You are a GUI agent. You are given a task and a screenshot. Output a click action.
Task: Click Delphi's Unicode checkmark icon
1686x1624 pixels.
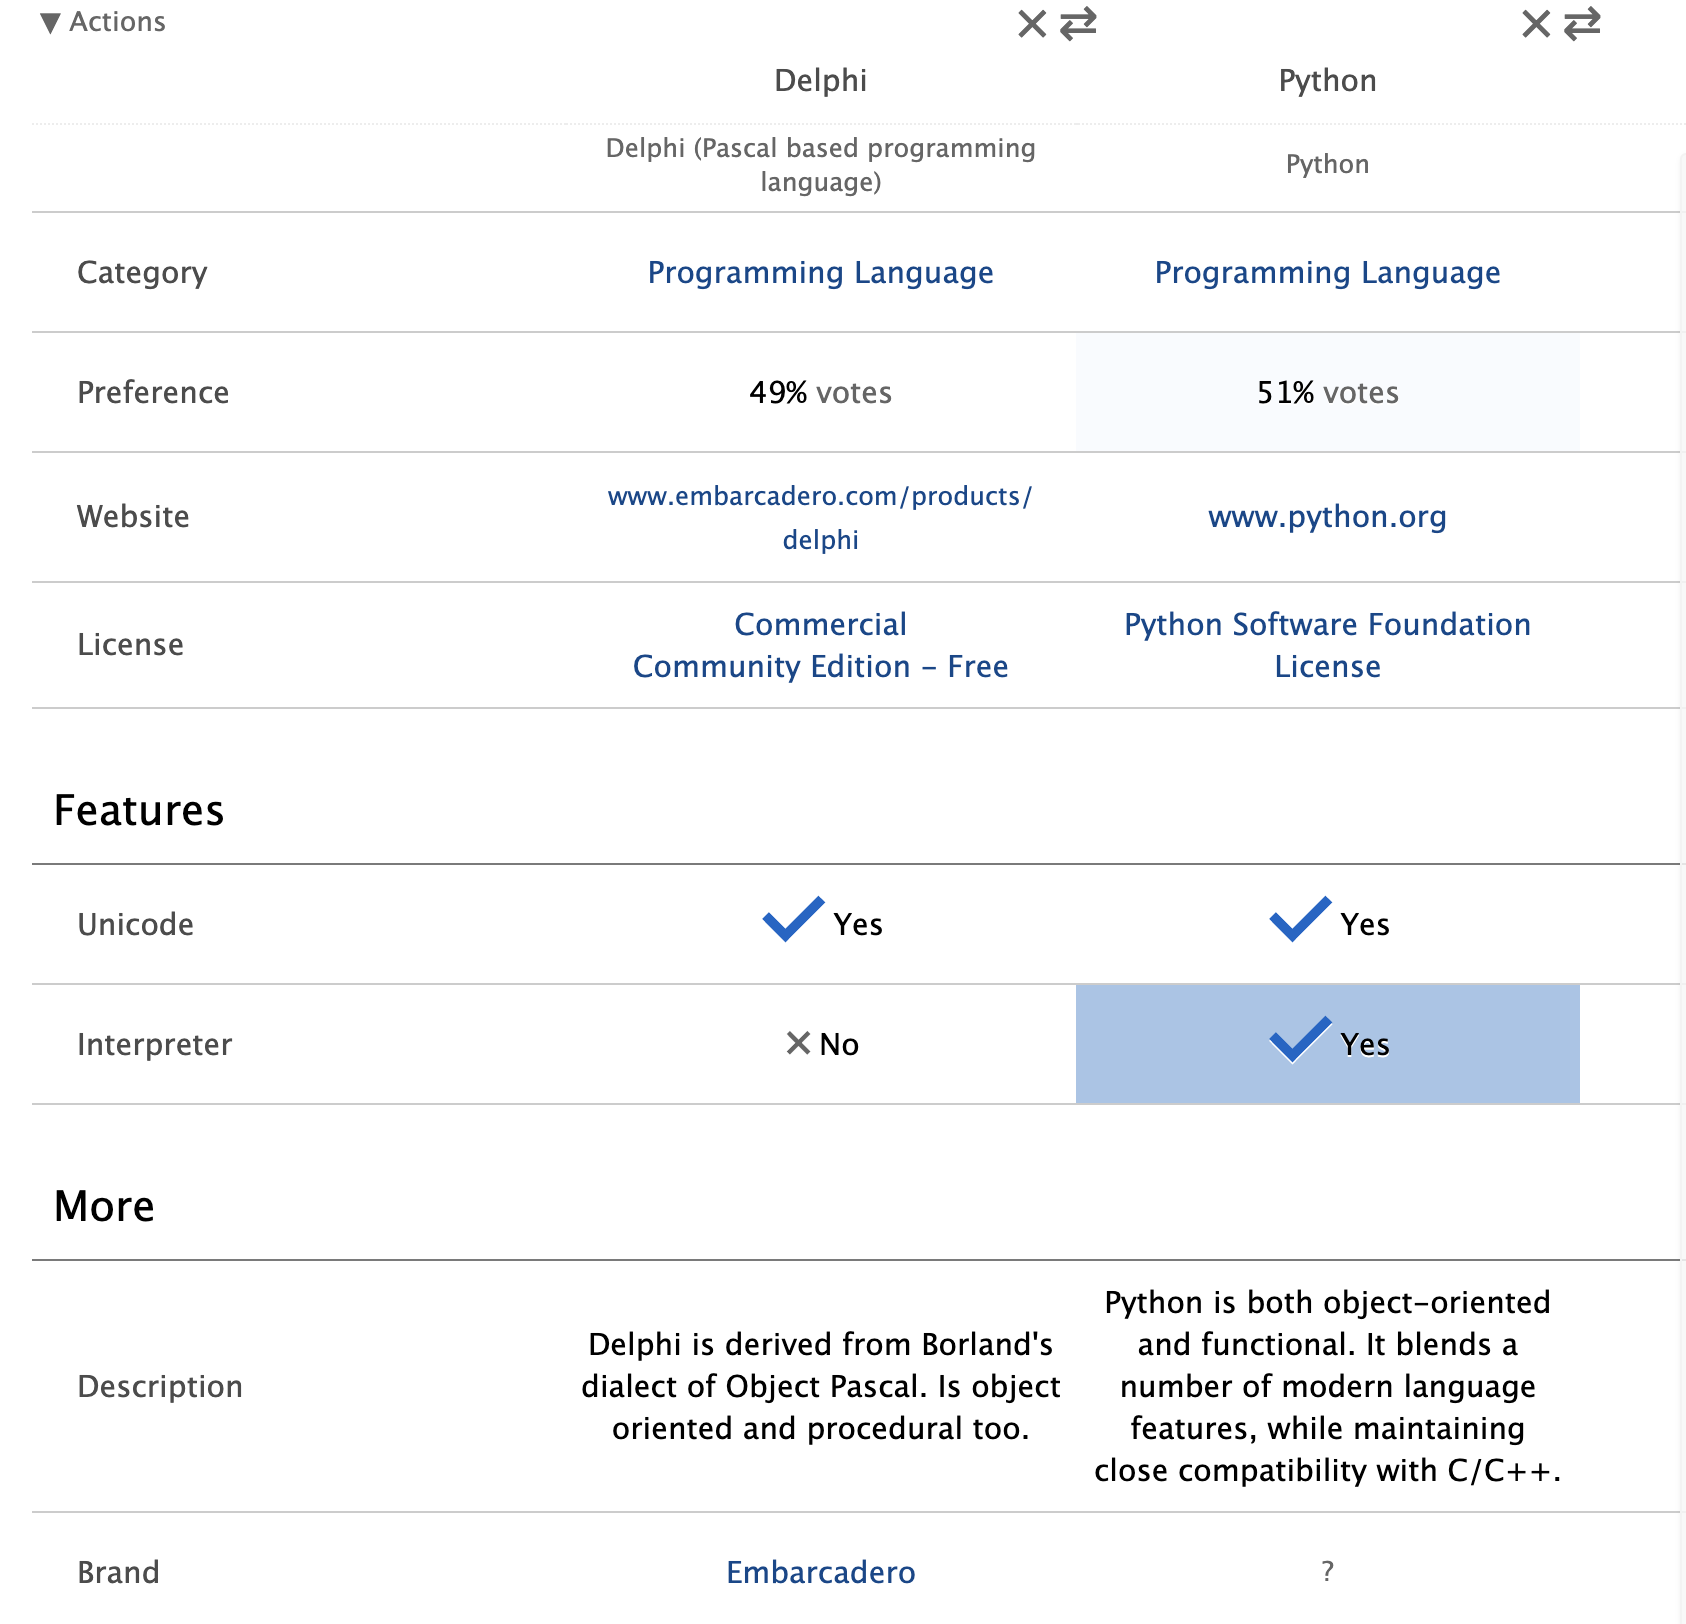tap(793, 919)
